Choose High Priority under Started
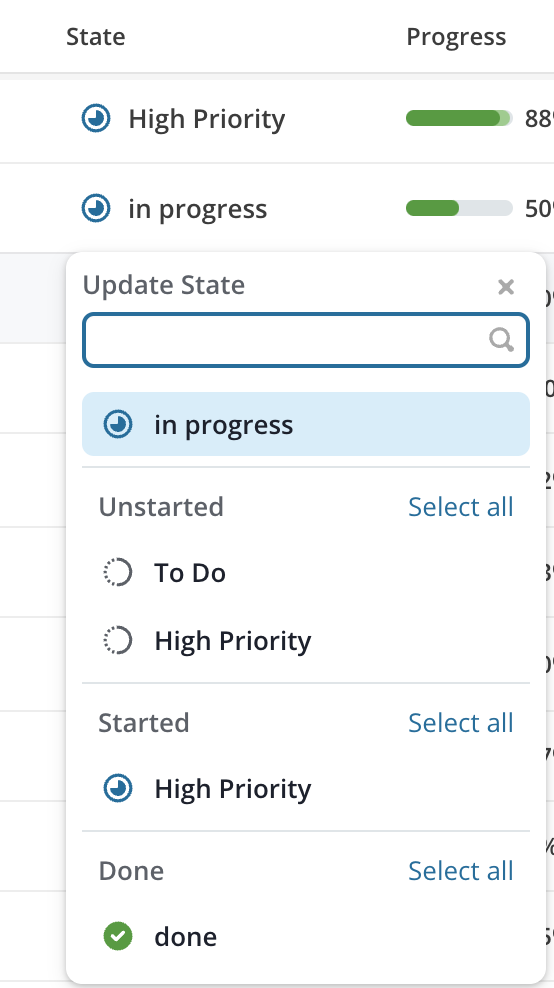Viewport: 554px width, 988px height. [x=306, y=788]
